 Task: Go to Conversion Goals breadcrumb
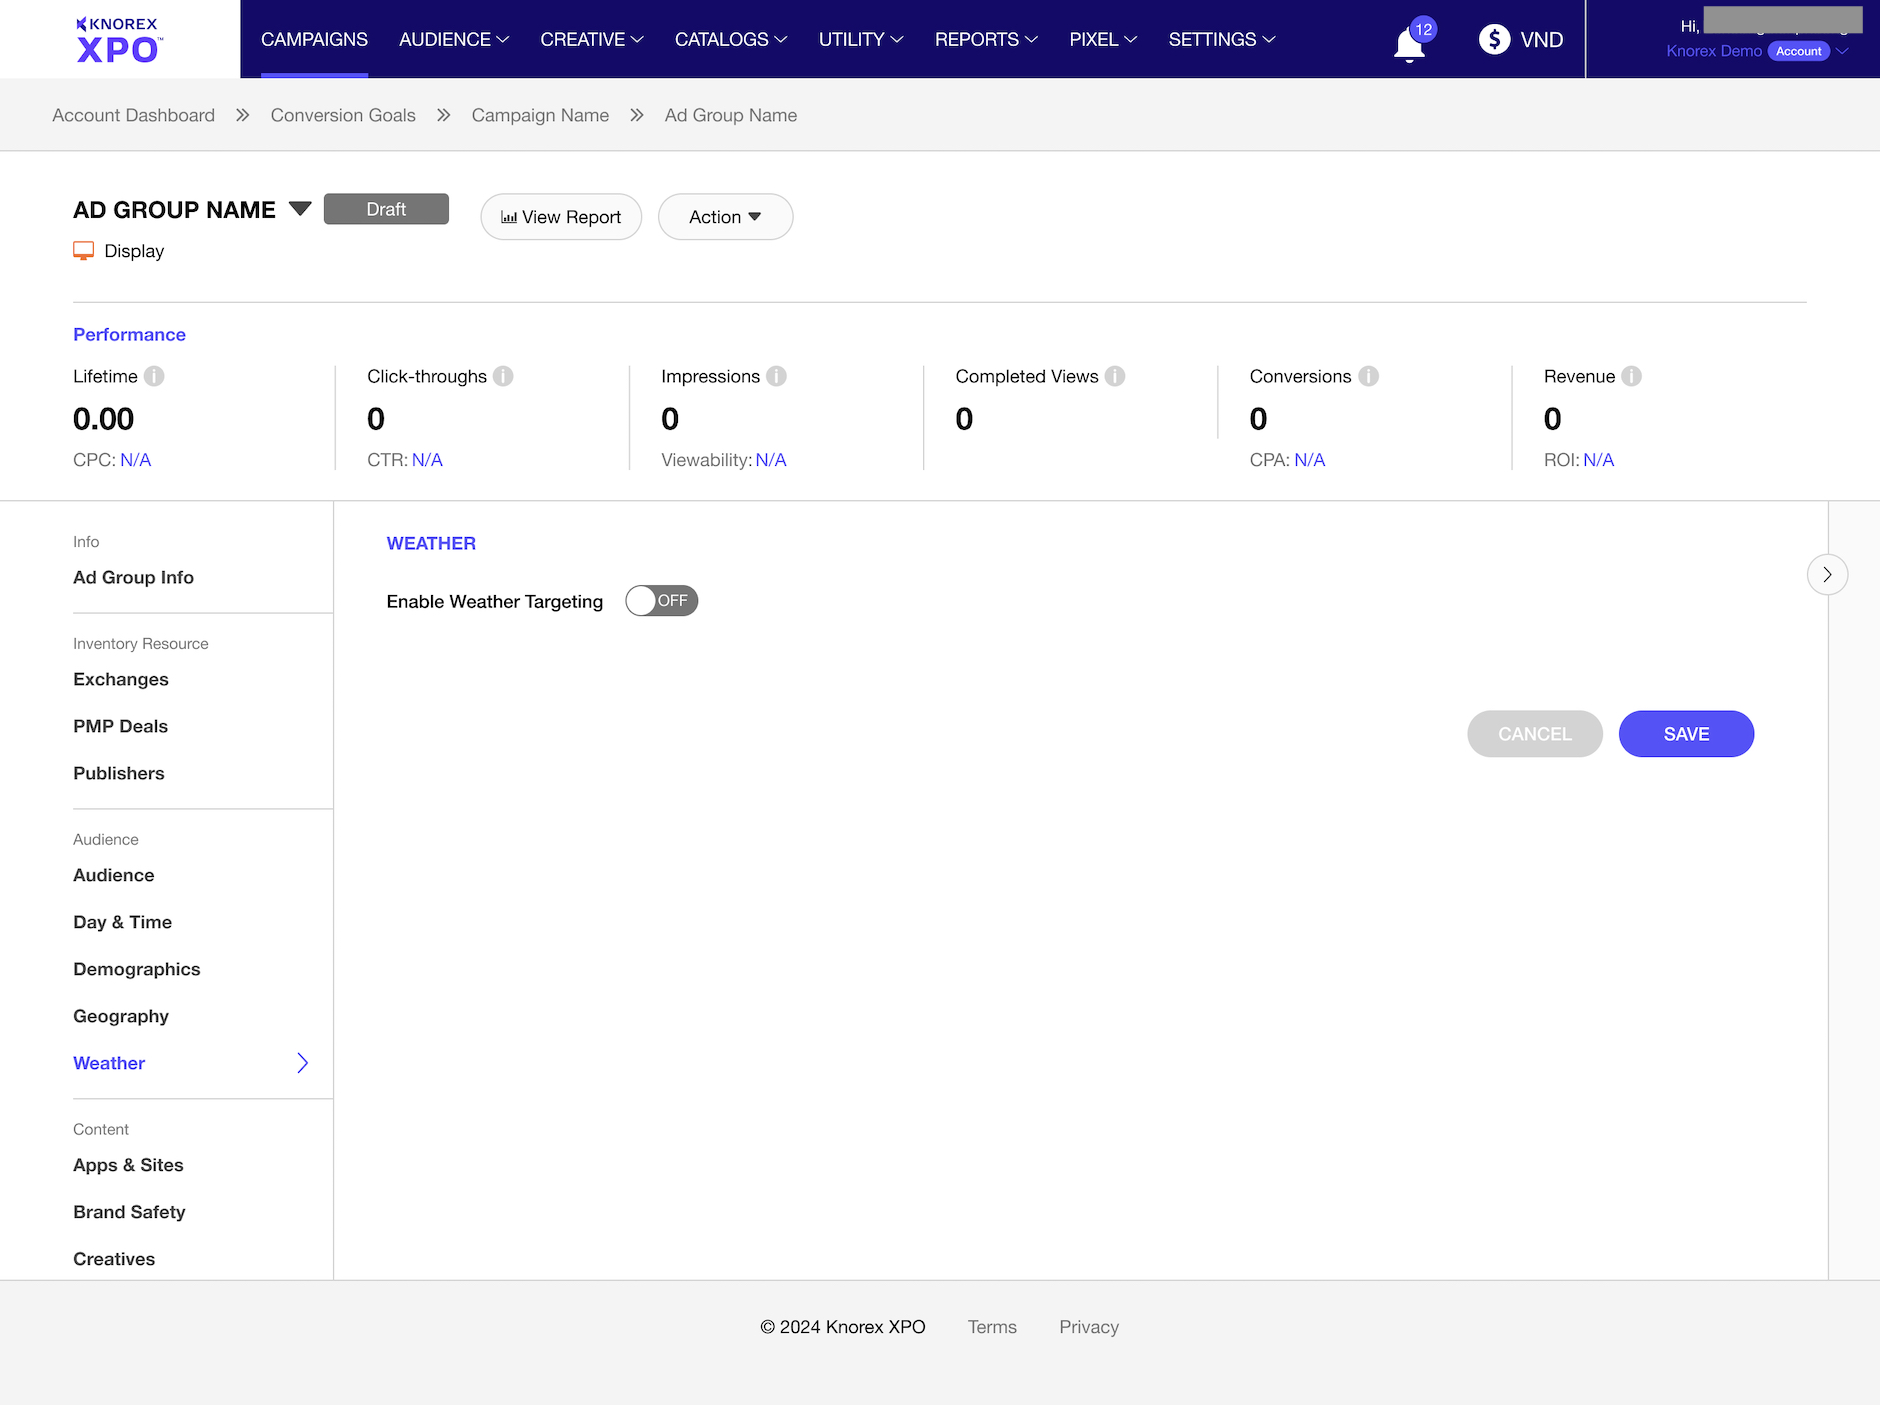343,115
